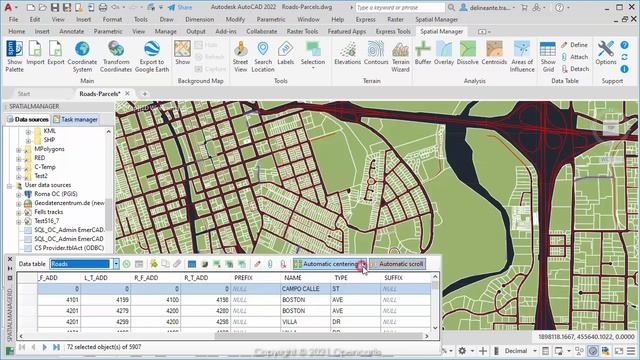
Task: Launch Transform Coordinates tool
Action: (x=116, y=56)
